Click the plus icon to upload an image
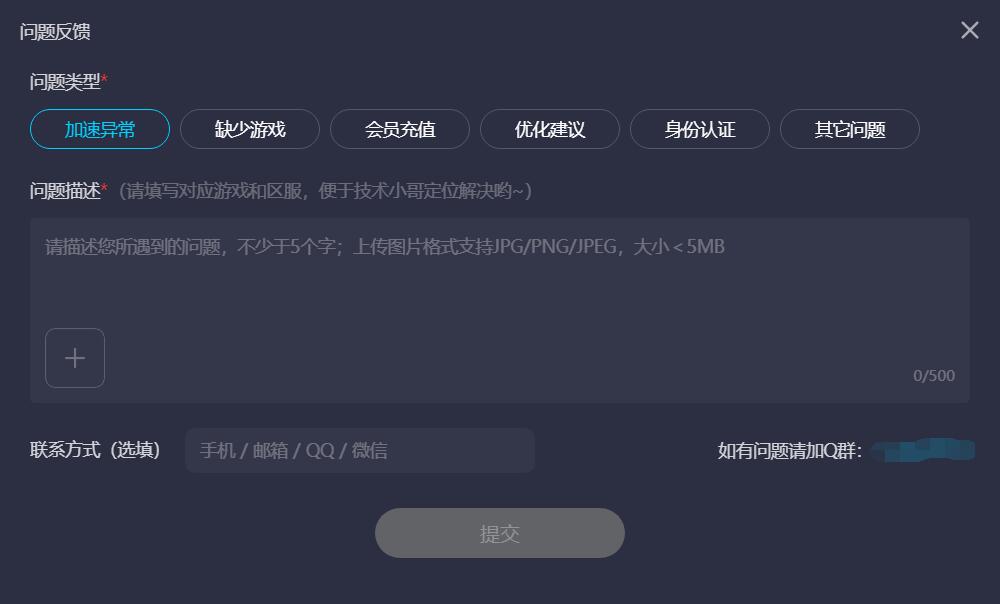The image size is (1000, 604). [x=75, y=358]
